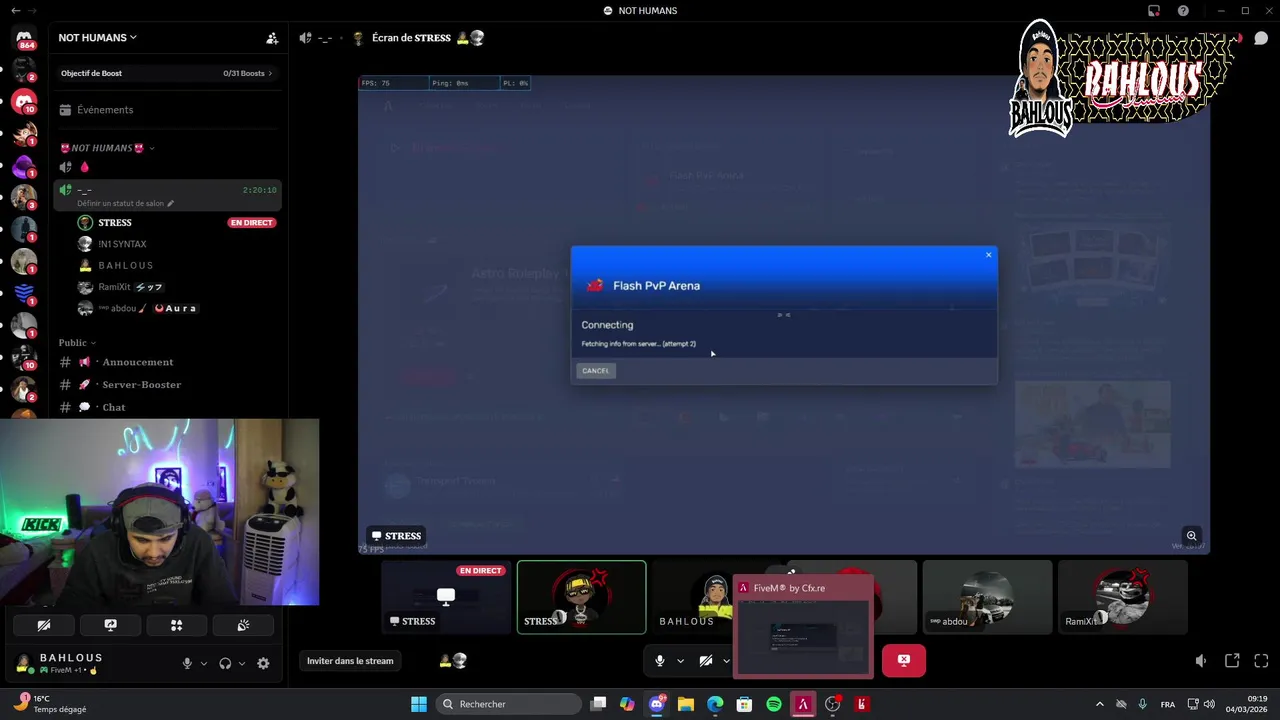
Task: Click EN DIRECT badge next to STRESS
Action: coord(251,223)
